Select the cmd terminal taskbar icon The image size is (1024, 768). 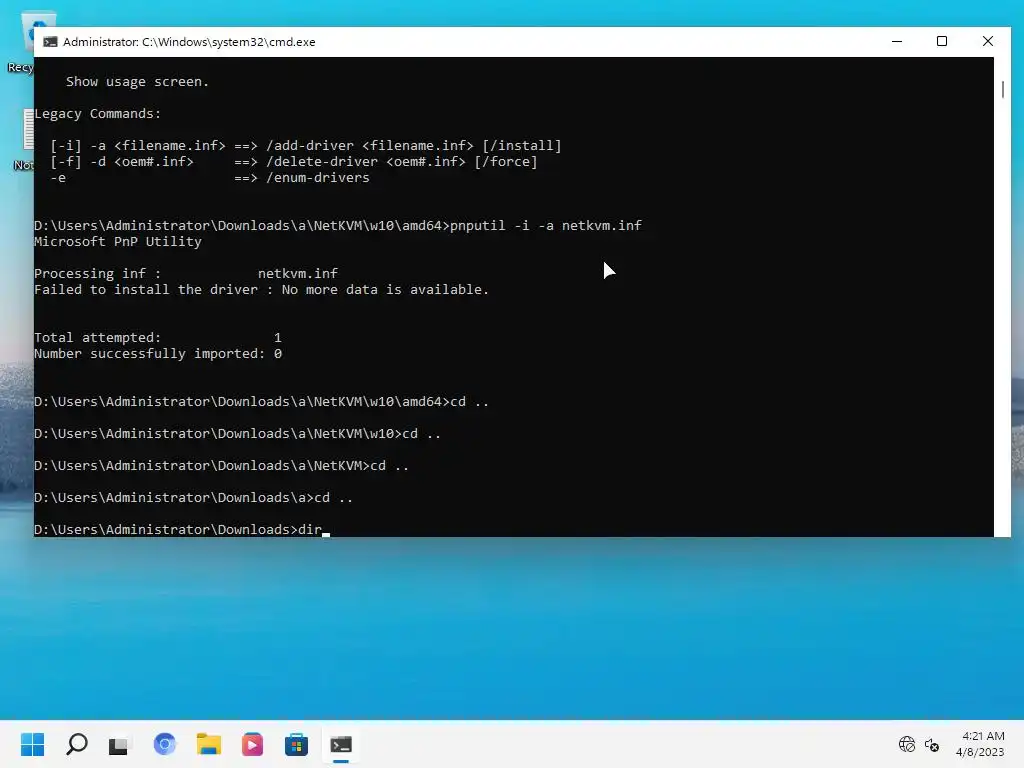click(x=340, y=744)
